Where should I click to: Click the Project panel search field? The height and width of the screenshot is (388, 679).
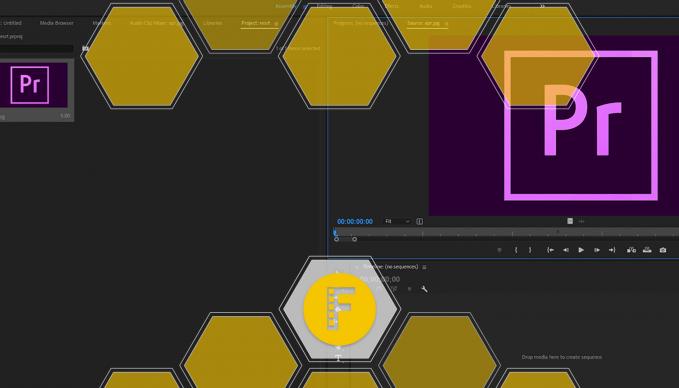pos(36,48)
